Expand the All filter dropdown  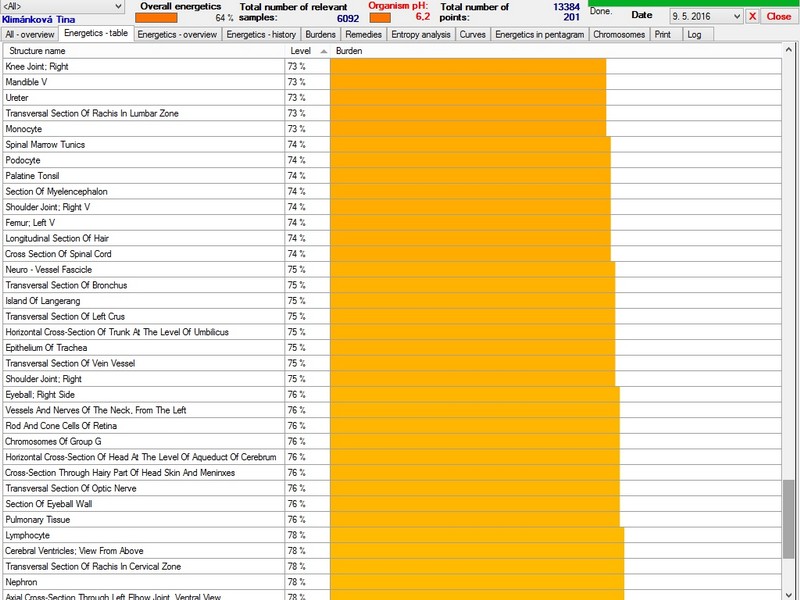point(119,6)
